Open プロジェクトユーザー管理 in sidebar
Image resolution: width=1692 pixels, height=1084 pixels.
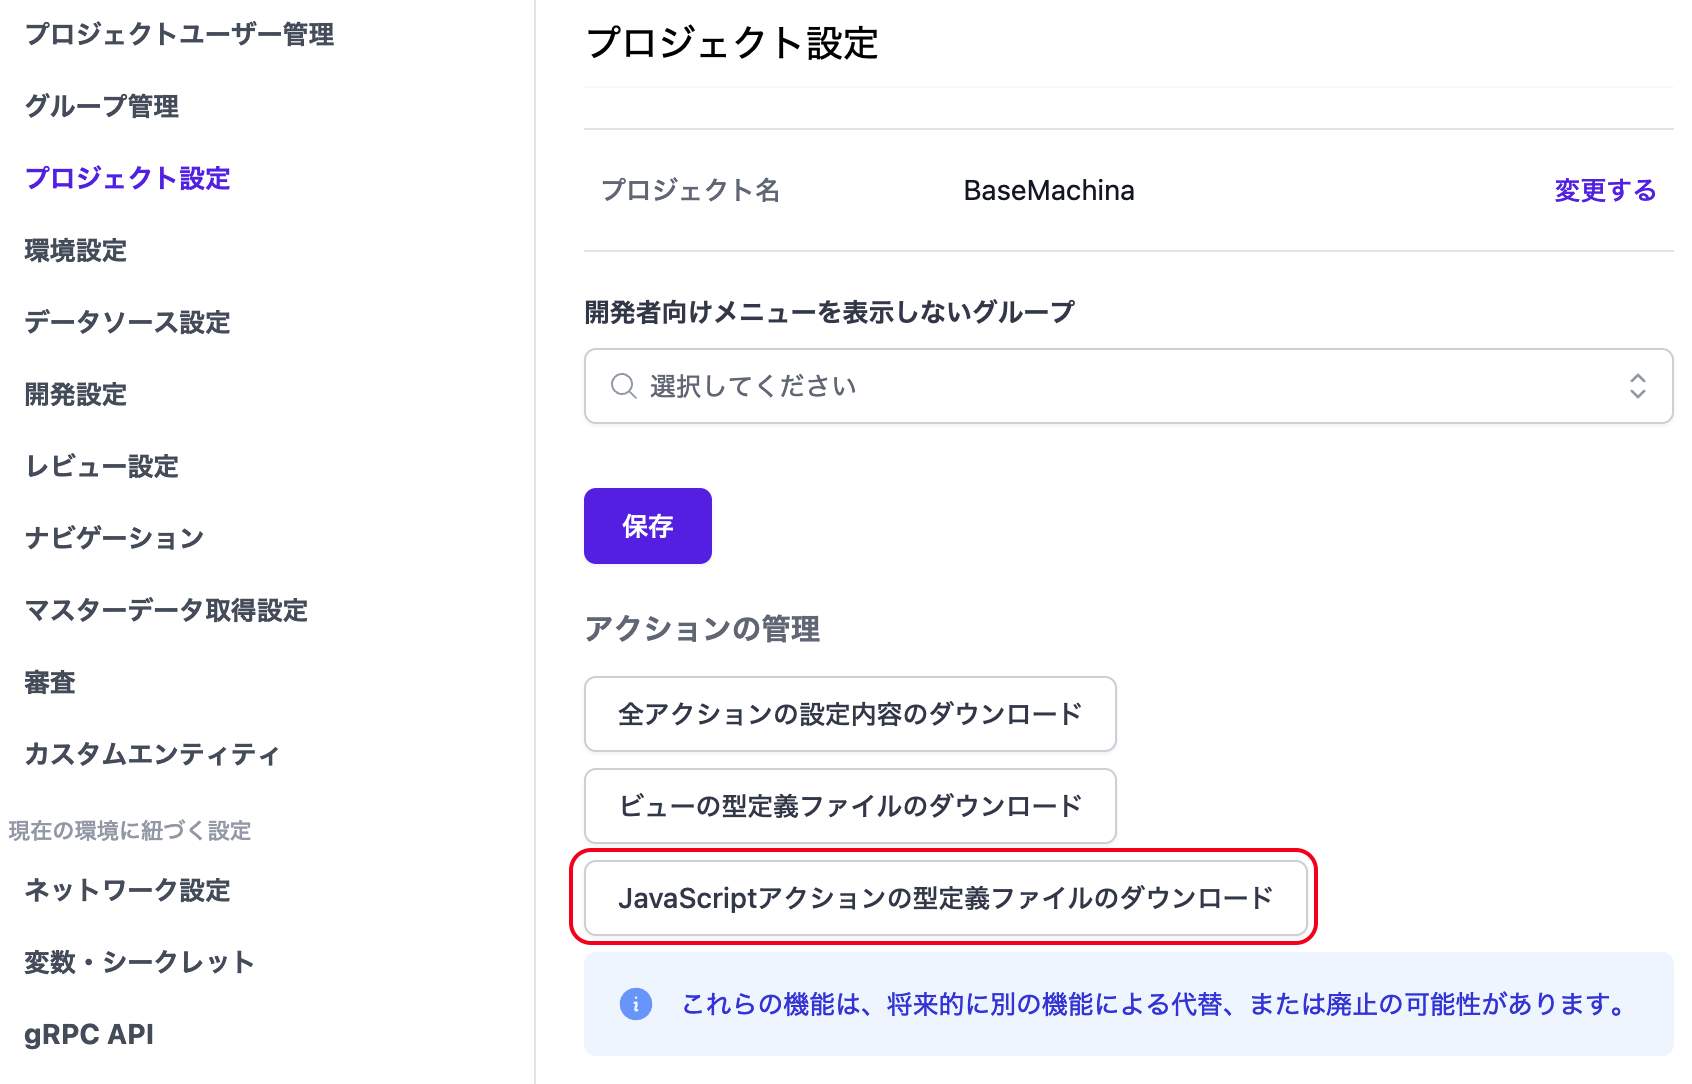(179, 34)
